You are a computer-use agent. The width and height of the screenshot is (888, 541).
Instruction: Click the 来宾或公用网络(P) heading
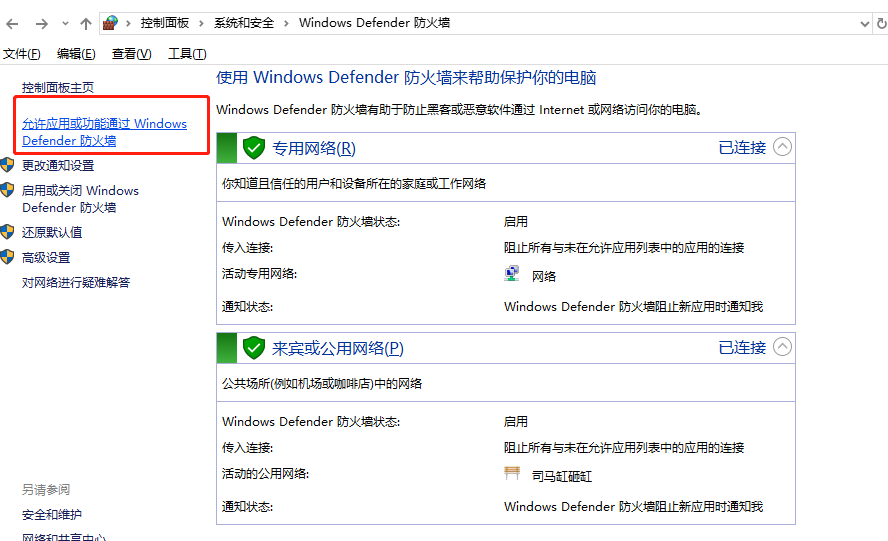pyautogui.click(x=338, y=348)
